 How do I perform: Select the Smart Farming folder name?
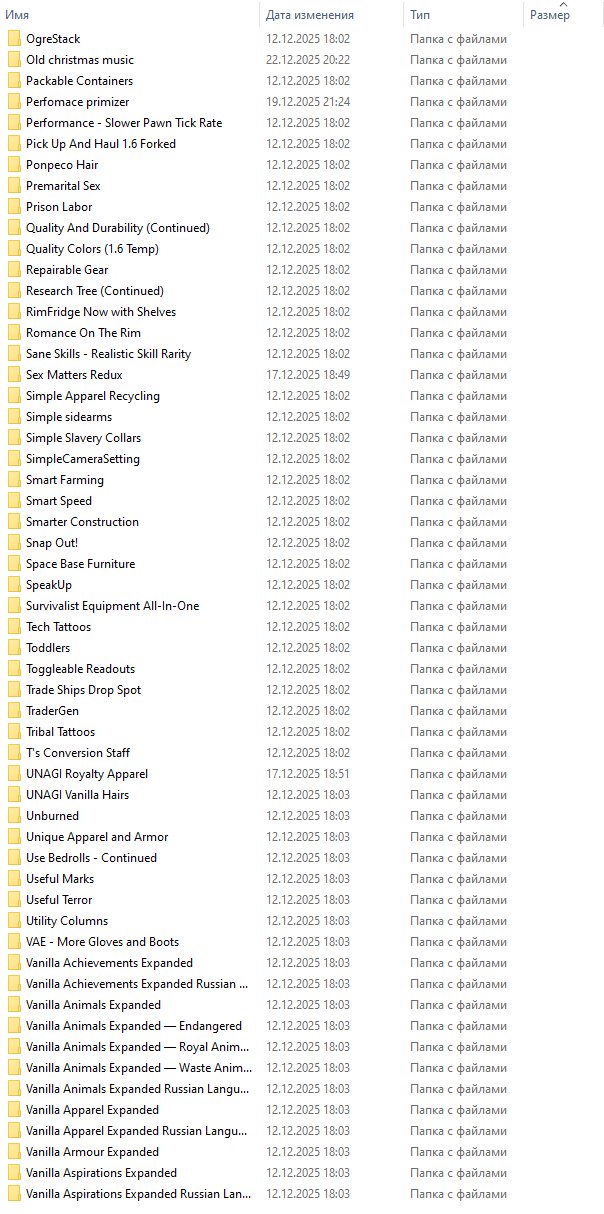coord(65,480)
